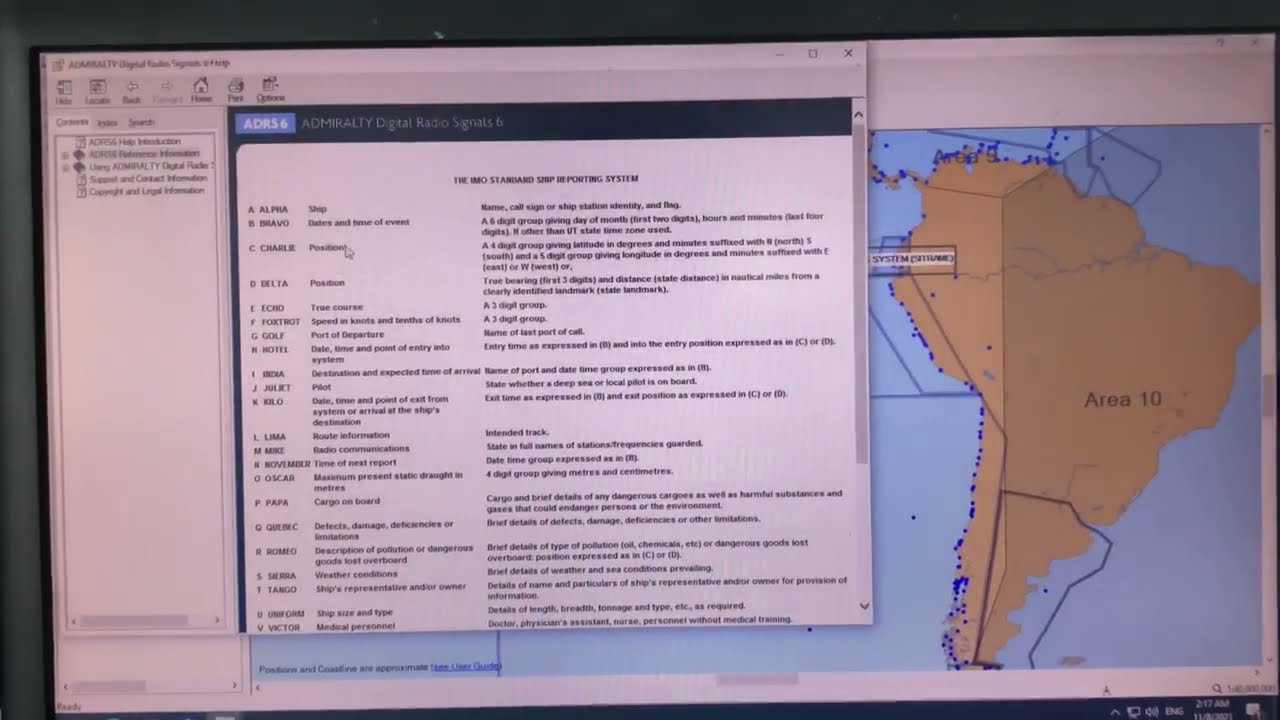Click 'B BRAVO' row label
Screen dimensions: 1280x720
(x=269, y=223)
